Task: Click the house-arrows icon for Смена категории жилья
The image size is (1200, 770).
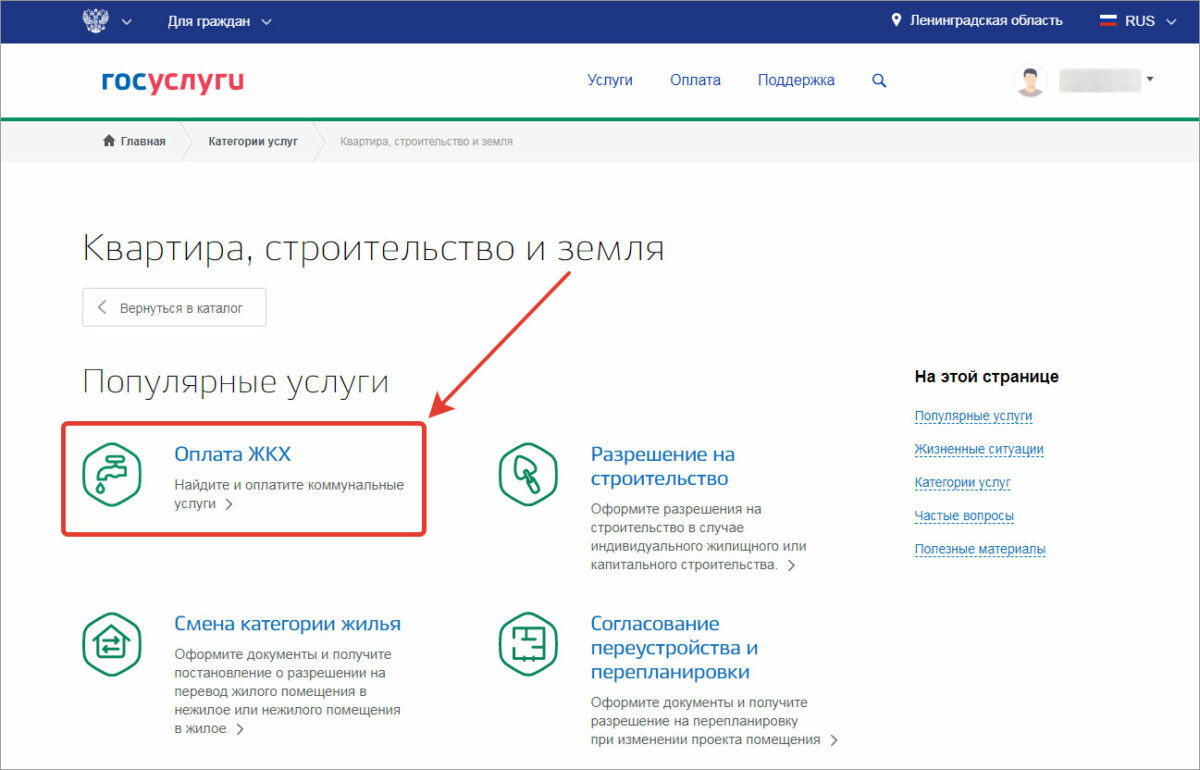Action: 112,643
